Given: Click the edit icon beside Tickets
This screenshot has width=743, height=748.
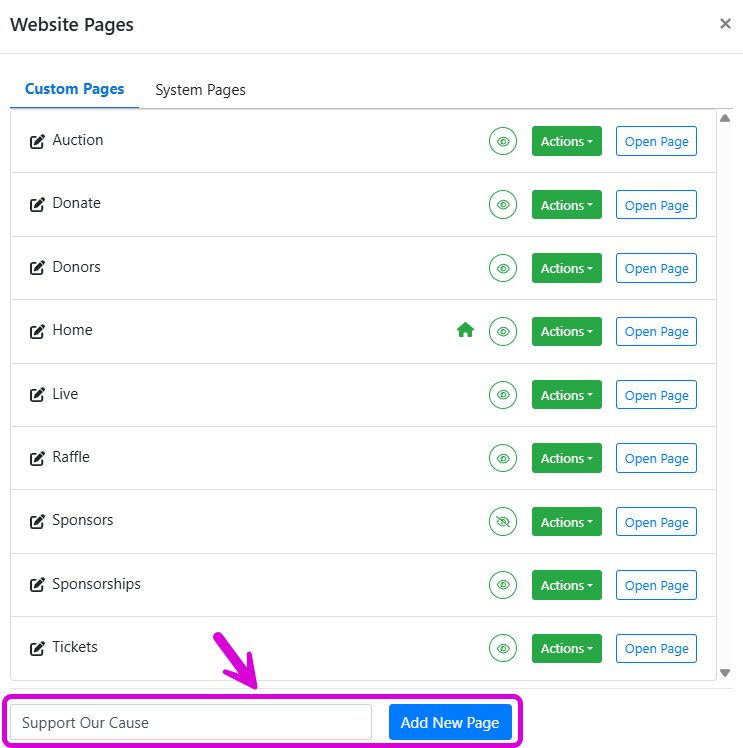Looking at the screenshot, I should (37, 648).
